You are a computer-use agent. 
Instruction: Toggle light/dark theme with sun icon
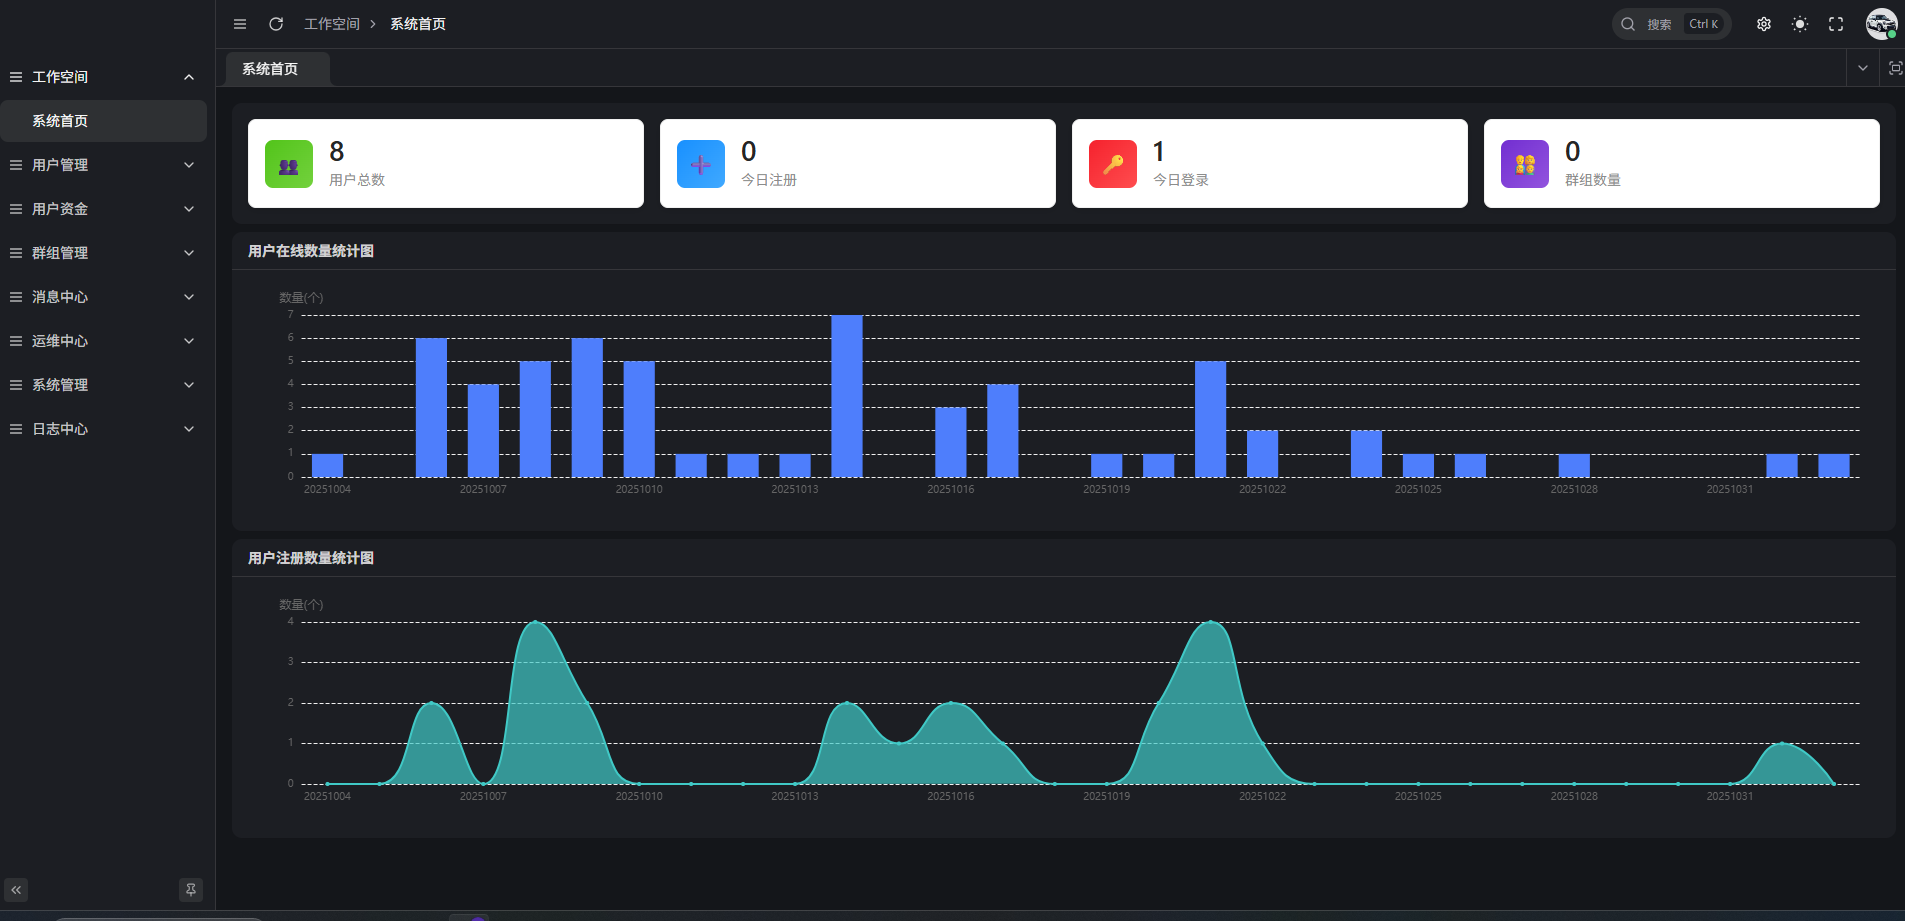coord(1800,24)
